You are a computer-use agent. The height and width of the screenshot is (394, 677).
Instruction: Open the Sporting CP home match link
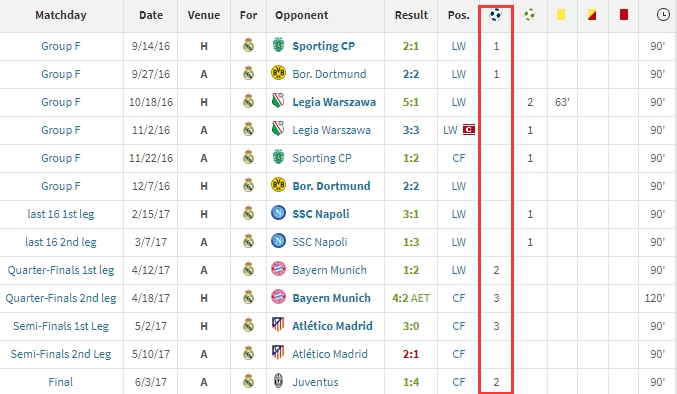click(x=323, y=46)
